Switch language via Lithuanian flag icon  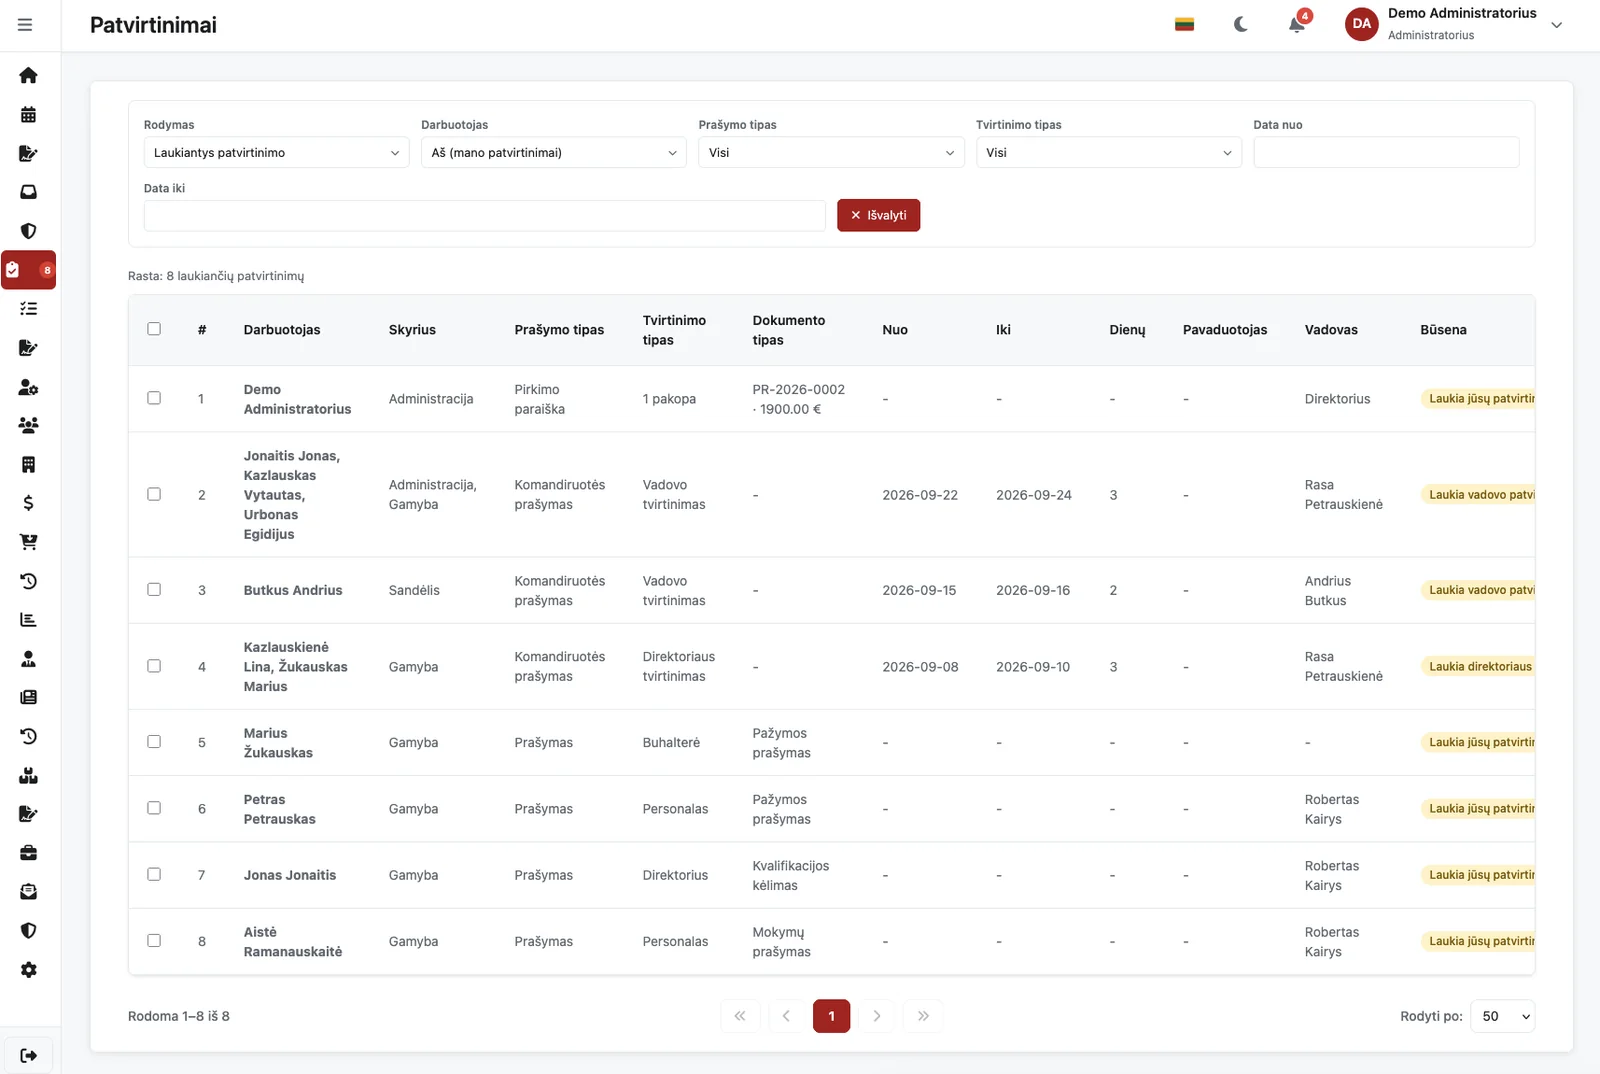(x=1185, y=24)
